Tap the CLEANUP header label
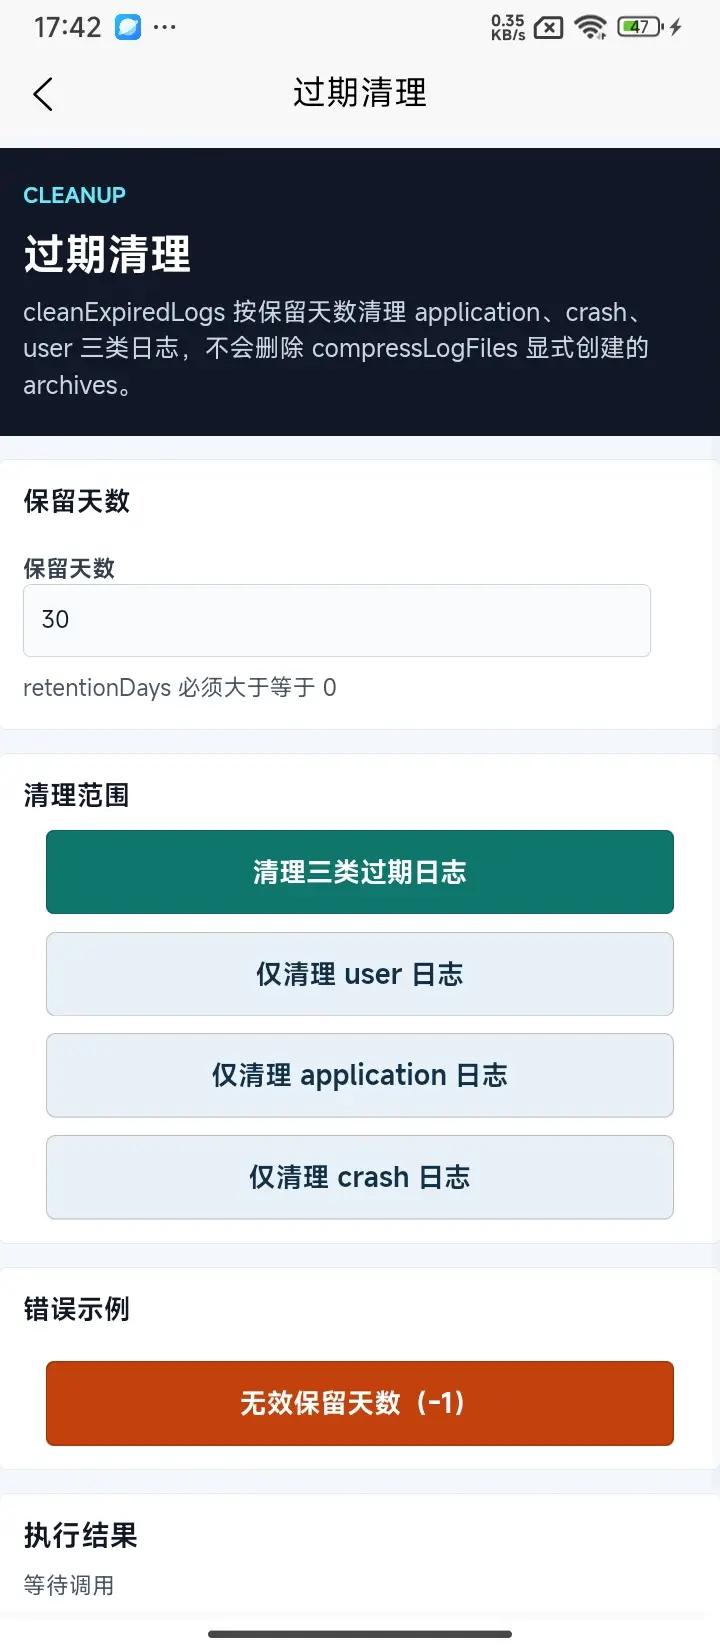Viewport: 720px width, 1650px height. [x=75, y=195]
